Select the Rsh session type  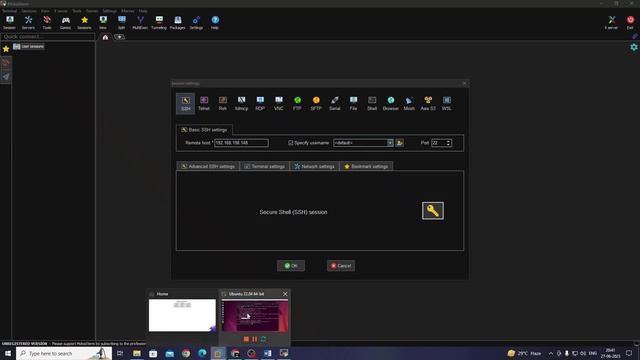222,103
